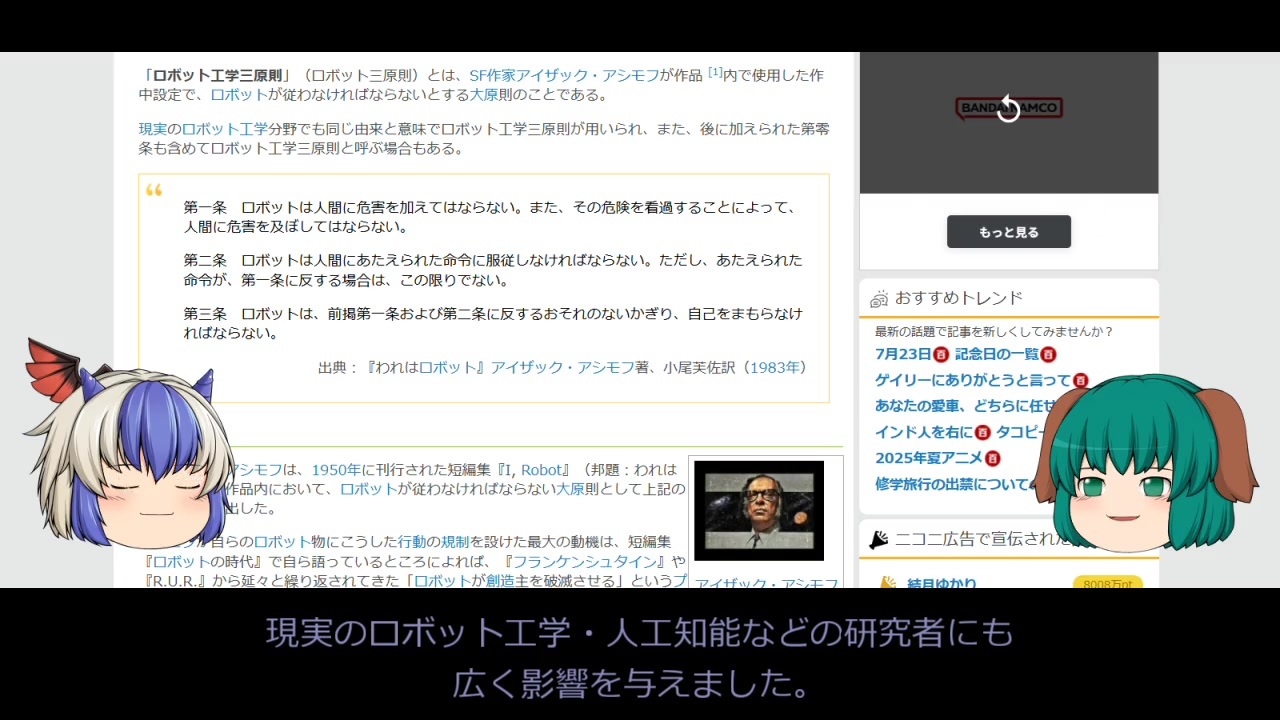
Task: Click the 第二条 paragraph in the quote box
Action: pyautogui.click(x=493, y=270)
